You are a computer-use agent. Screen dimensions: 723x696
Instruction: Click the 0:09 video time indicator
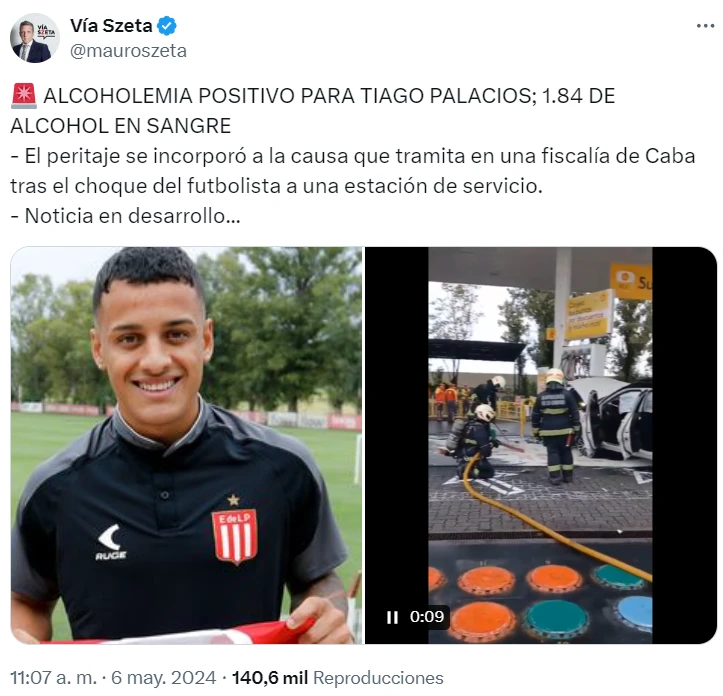427,617
